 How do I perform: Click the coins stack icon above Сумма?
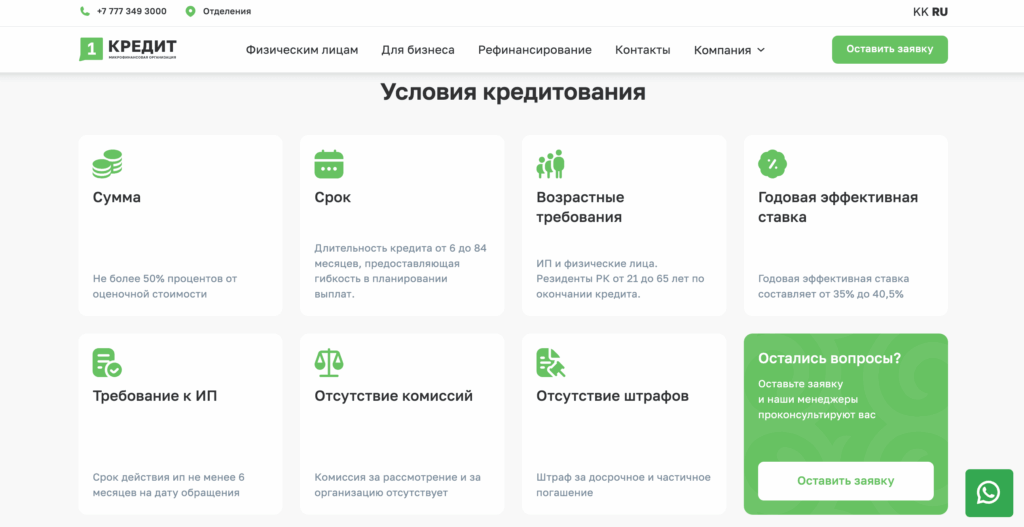pos(107,164)
